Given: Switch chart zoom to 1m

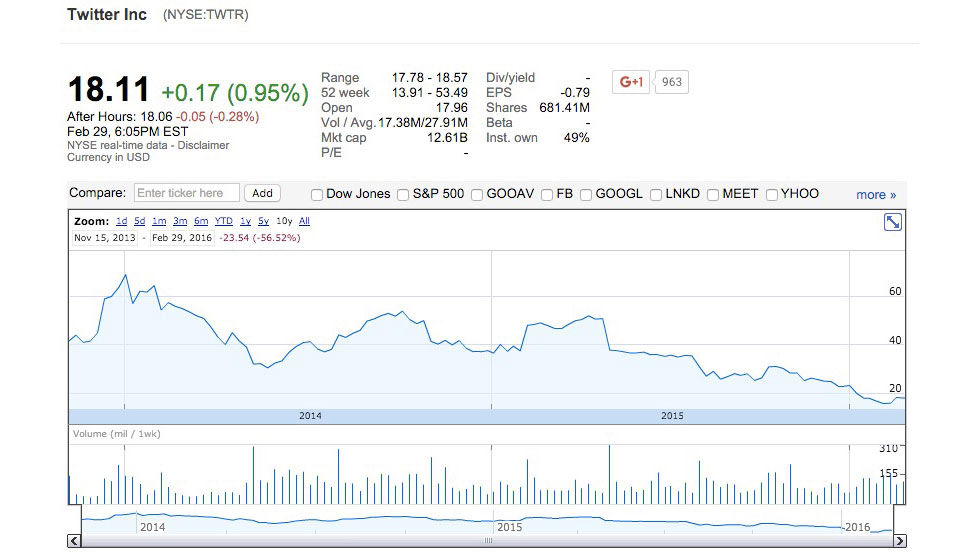Looking at the screenshot, I should coord(159,221).
